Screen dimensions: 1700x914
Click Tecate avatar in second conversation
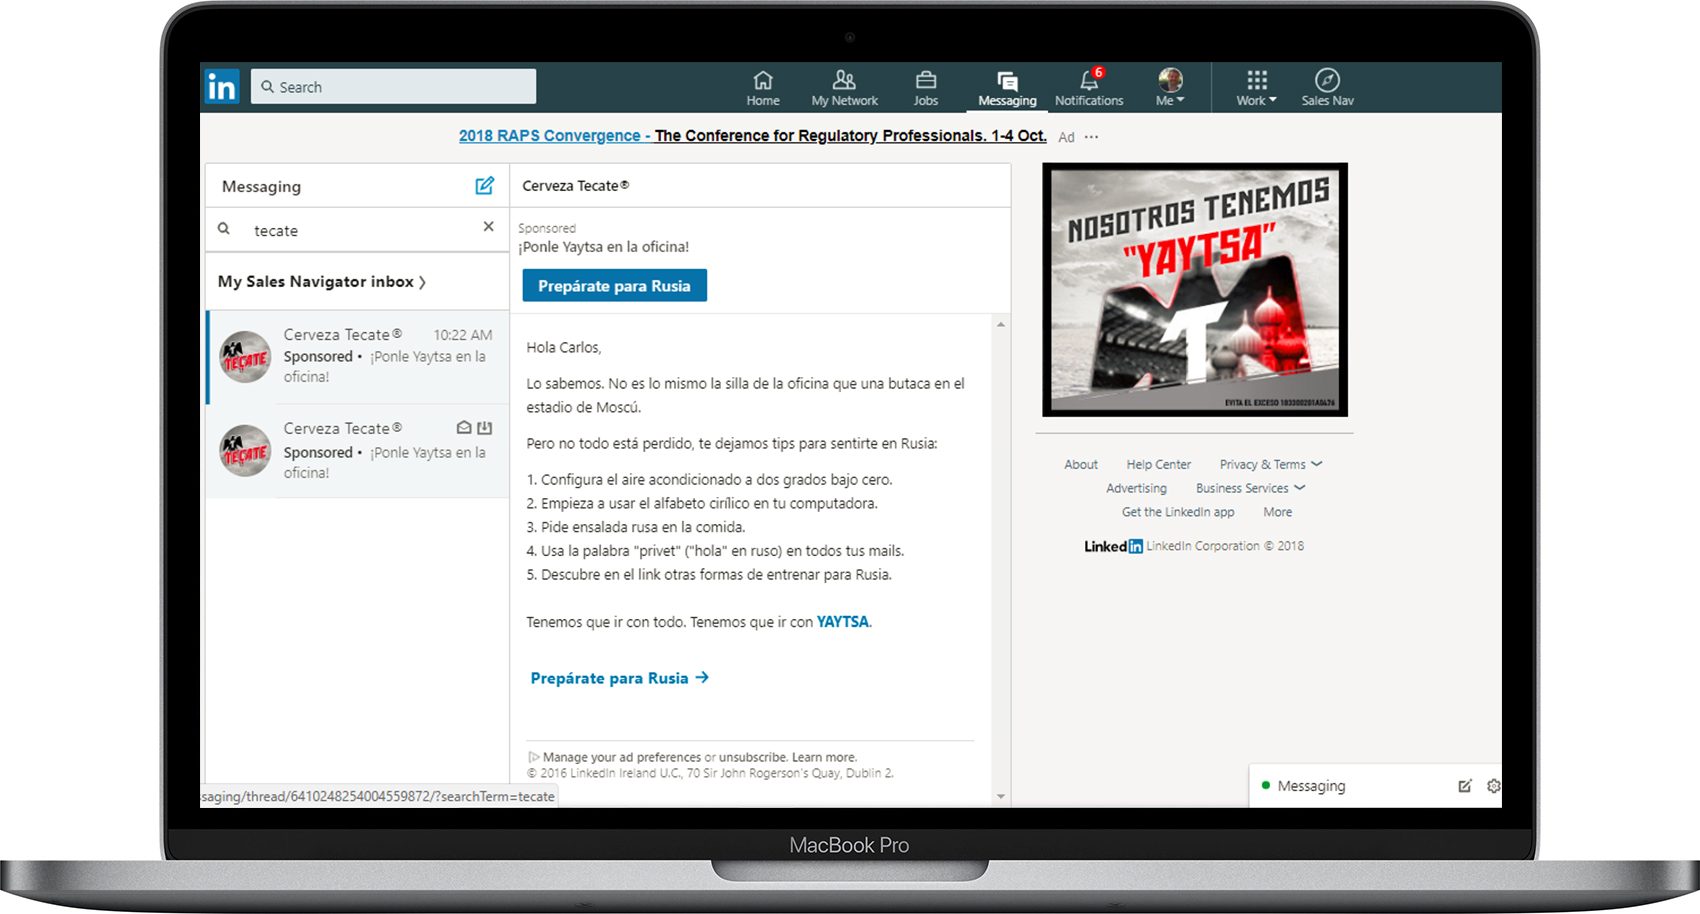(x=245, y=450)
